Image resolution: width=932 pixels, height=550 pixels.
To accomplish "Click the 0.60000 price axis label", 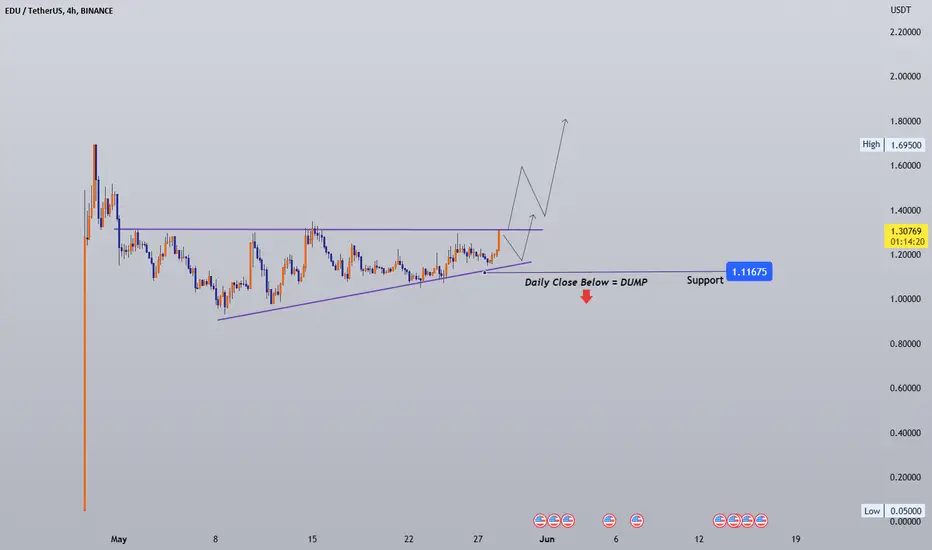I will pos(905,388).
